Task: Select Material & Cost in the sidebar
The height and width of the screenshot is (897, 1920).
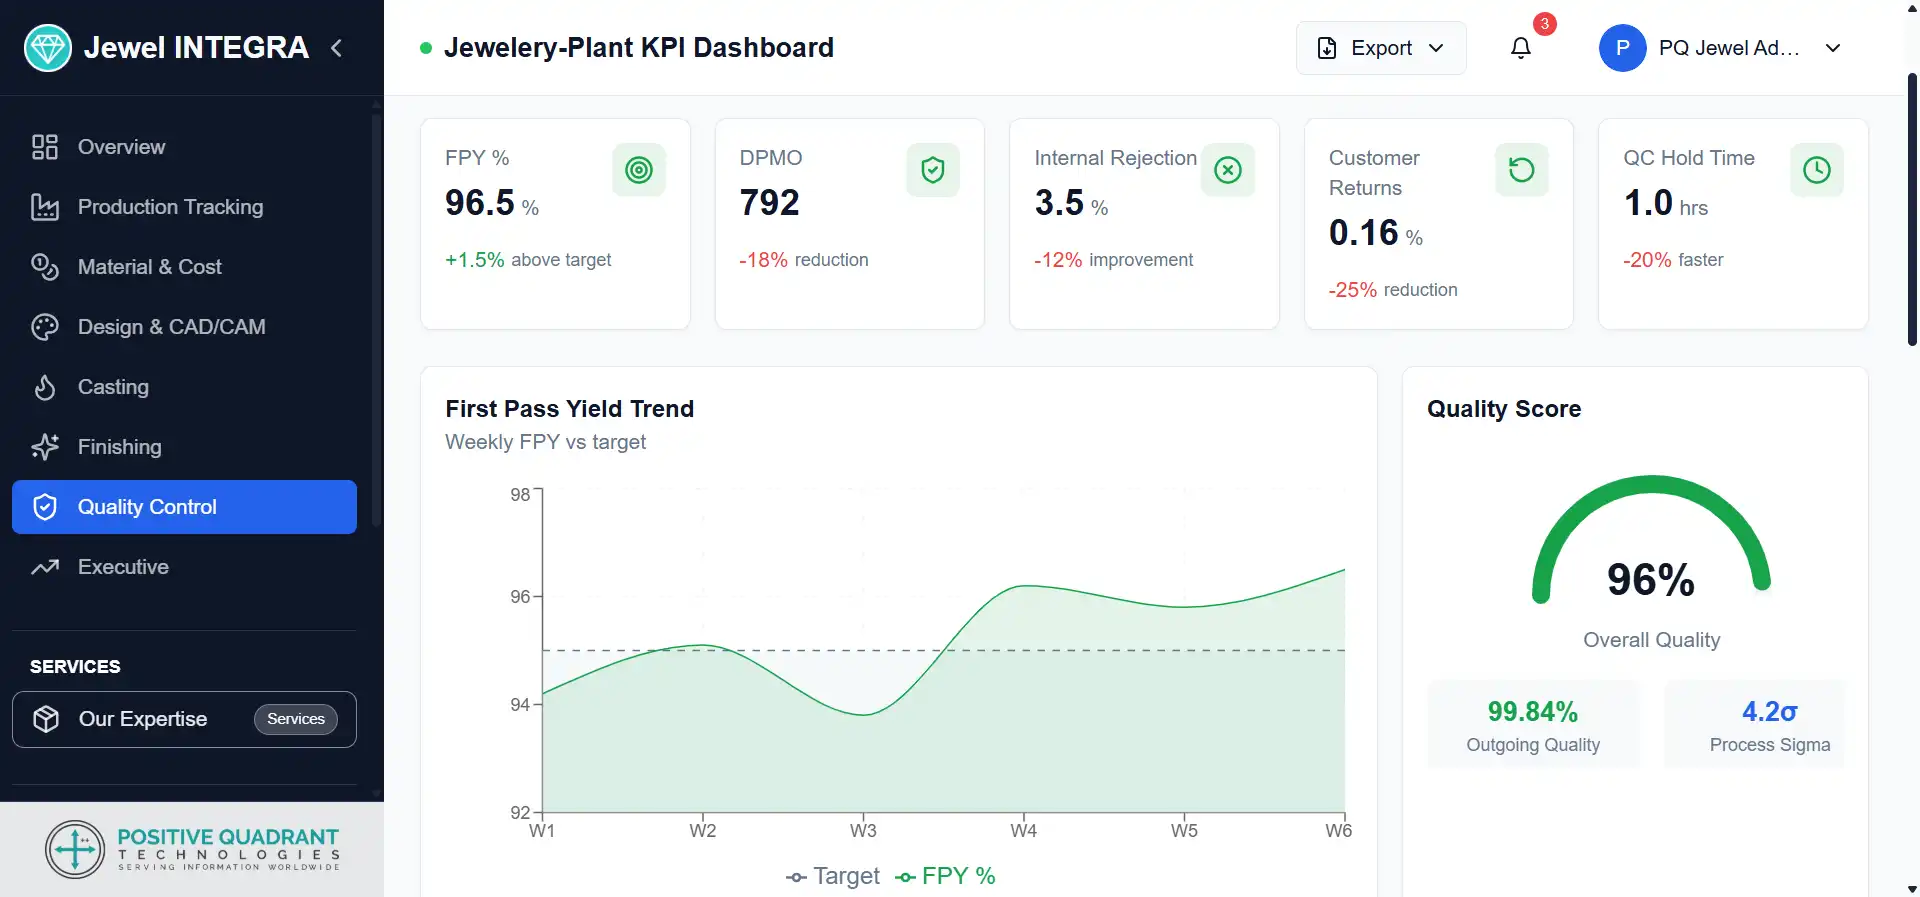Action: [x=149, y=267]
